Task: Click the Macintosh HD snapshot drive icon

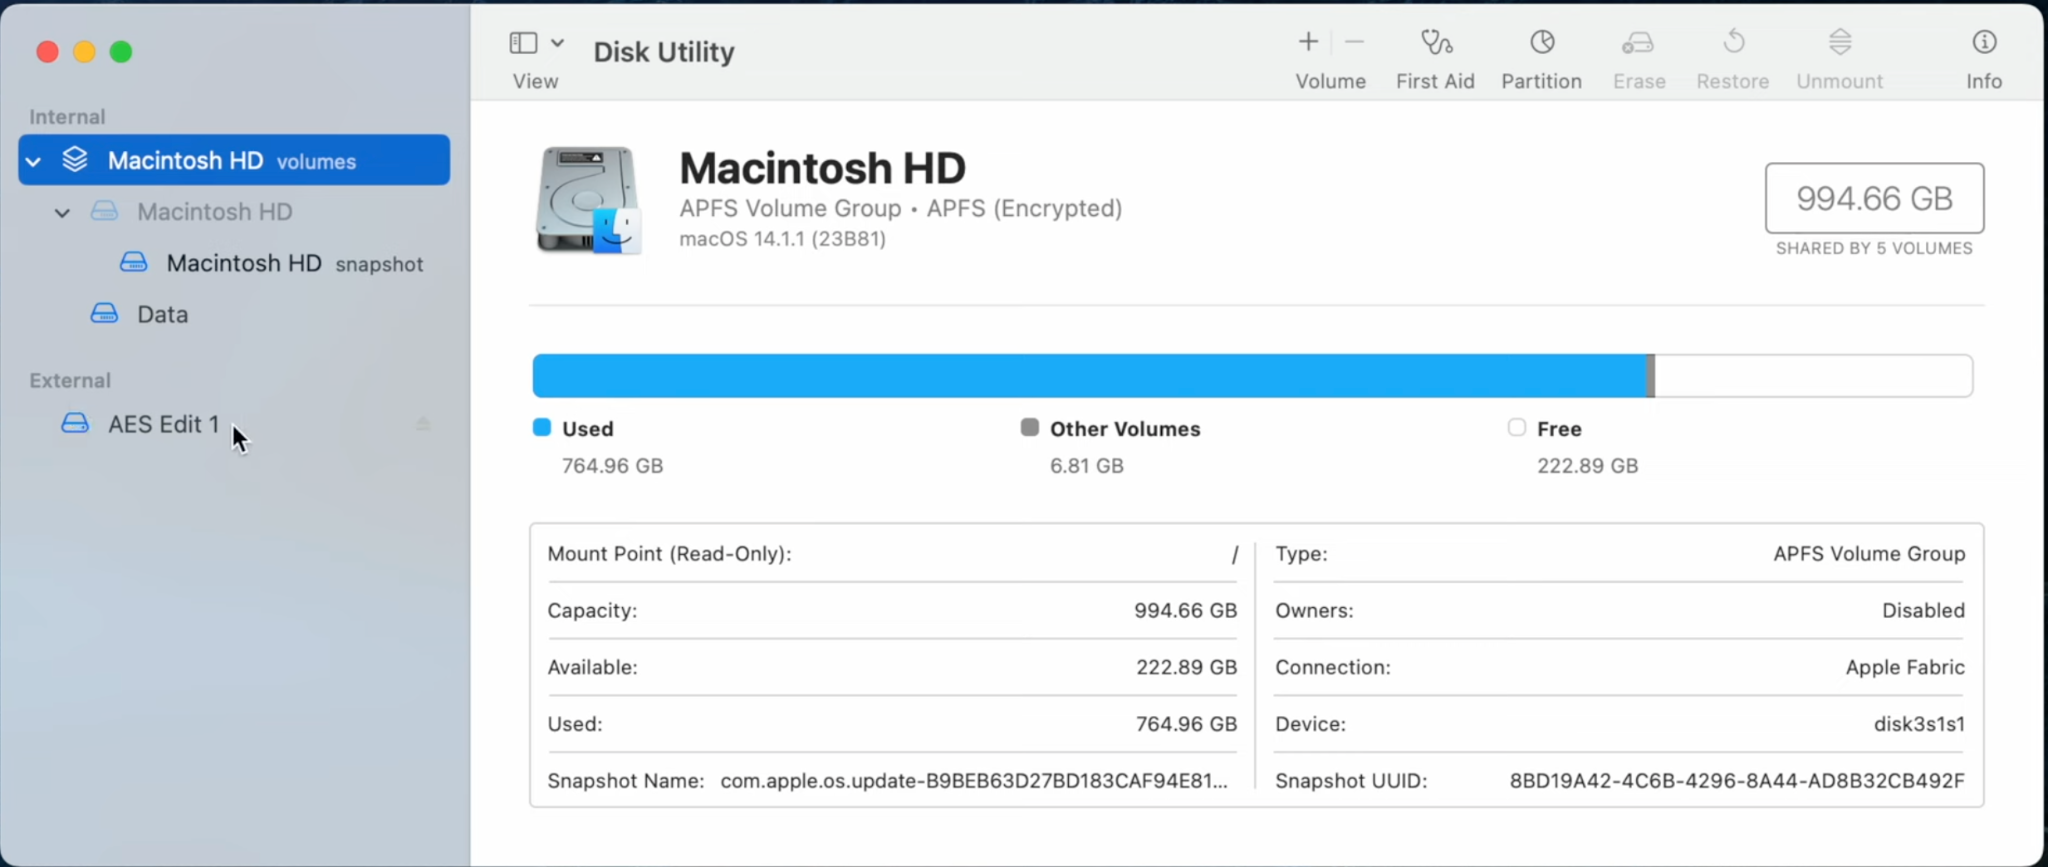Action: 133,262
